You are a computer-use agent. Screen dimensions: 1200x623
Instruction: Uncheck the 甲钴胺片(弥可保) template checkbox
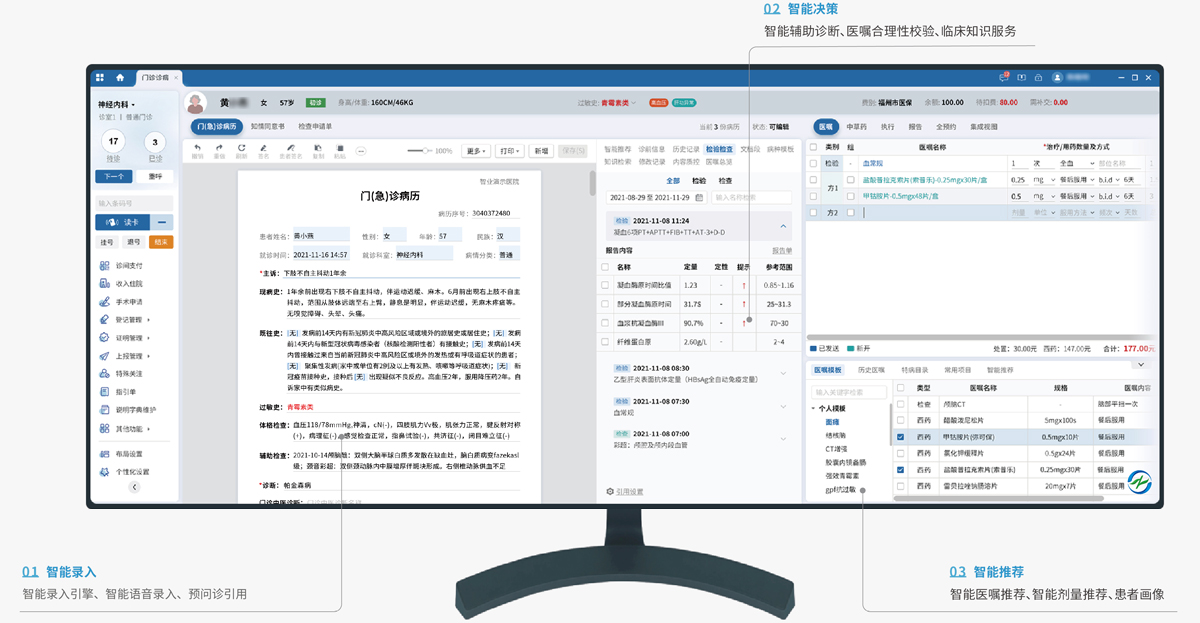click(x=902, y=437)
